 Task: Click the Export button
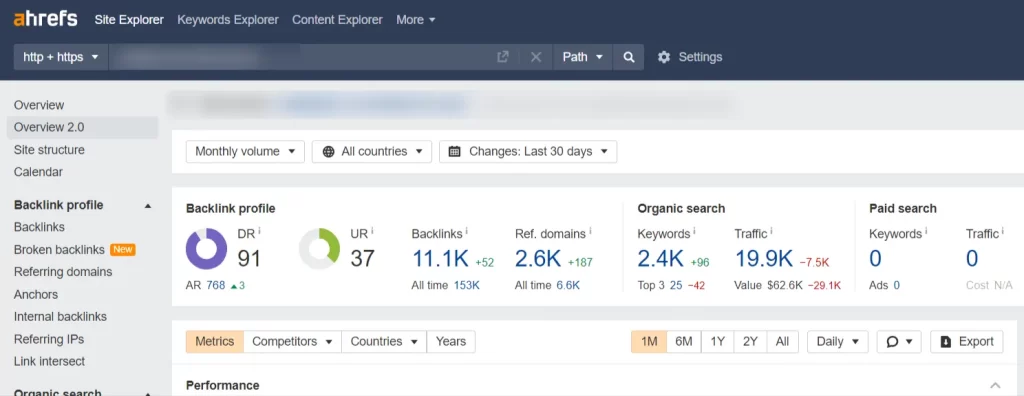967,342
